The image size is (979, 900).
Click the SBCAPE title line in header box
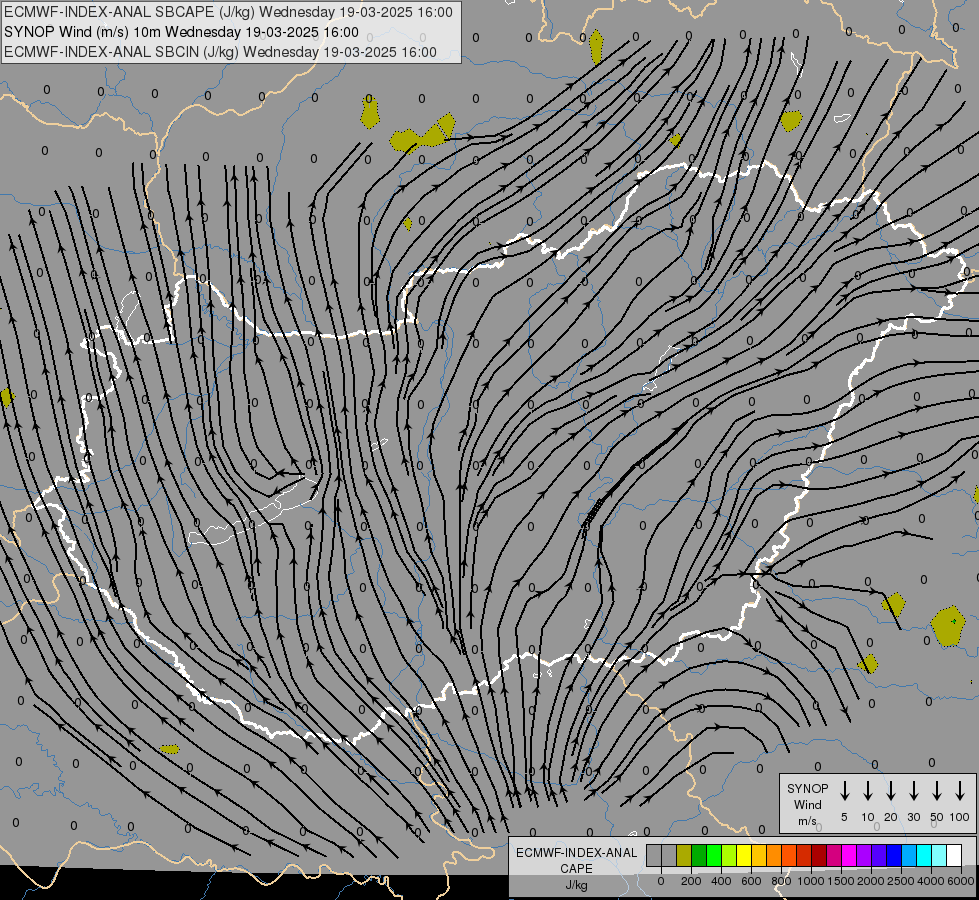pyautogui.click(x=228, y=12)
